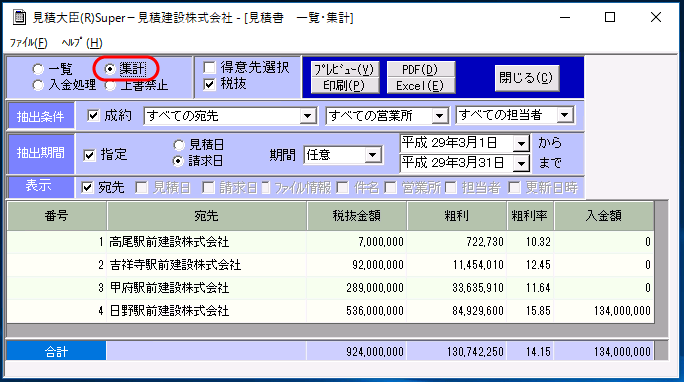Image resolution: width=684 pixels, height=382 pixels.
Task: Check the ファイル情報 display checkbox
Action: (x=266, y=188)
